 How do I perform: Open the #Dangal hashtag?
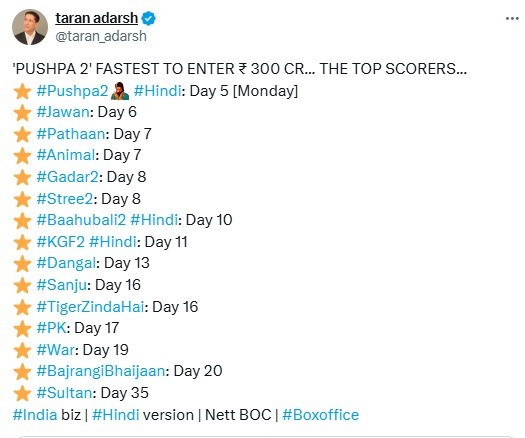(x=66, y=263)
